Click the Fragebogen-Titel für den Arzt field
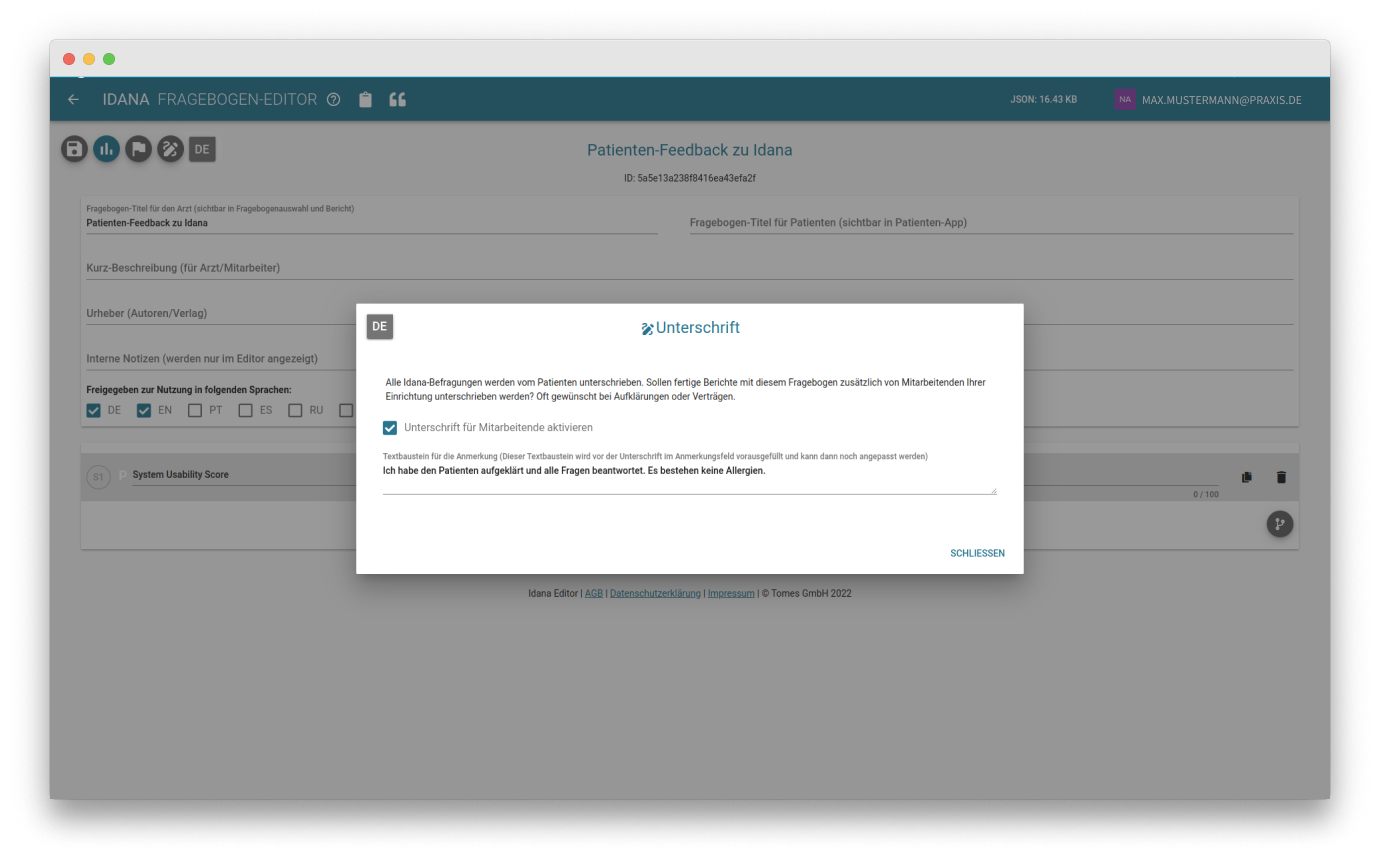 coord(372,223)
